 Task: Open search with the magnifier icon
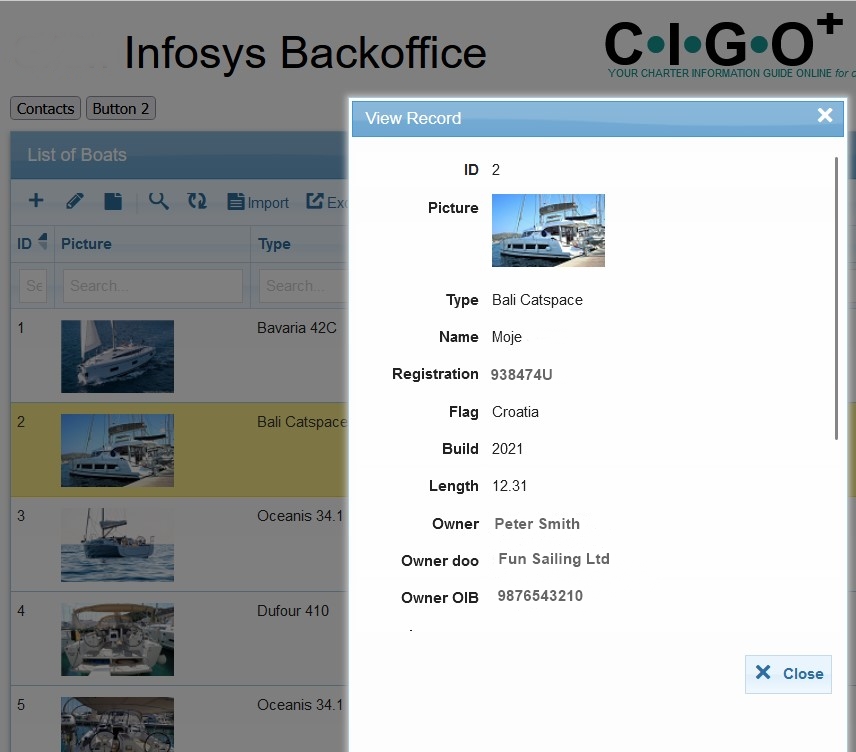click(158, 201)
